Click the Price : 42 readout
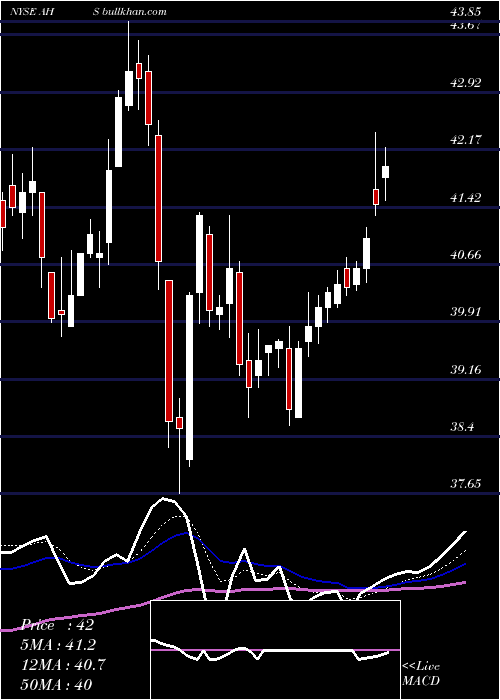Screen dimensions: 500x700 pos(58,625)
